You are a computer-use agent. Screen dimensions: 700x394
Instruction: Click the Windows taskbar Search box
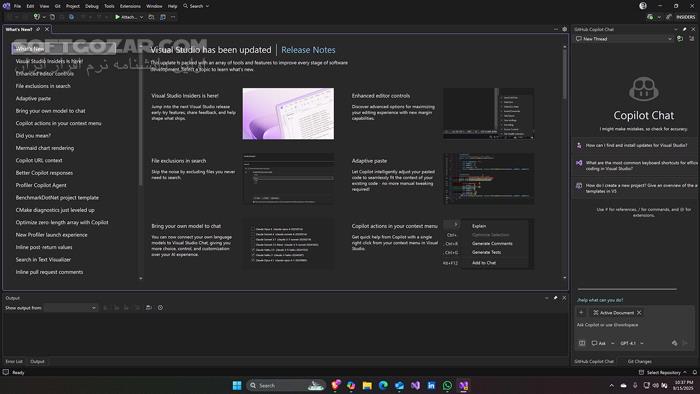[x=286, y=386]
